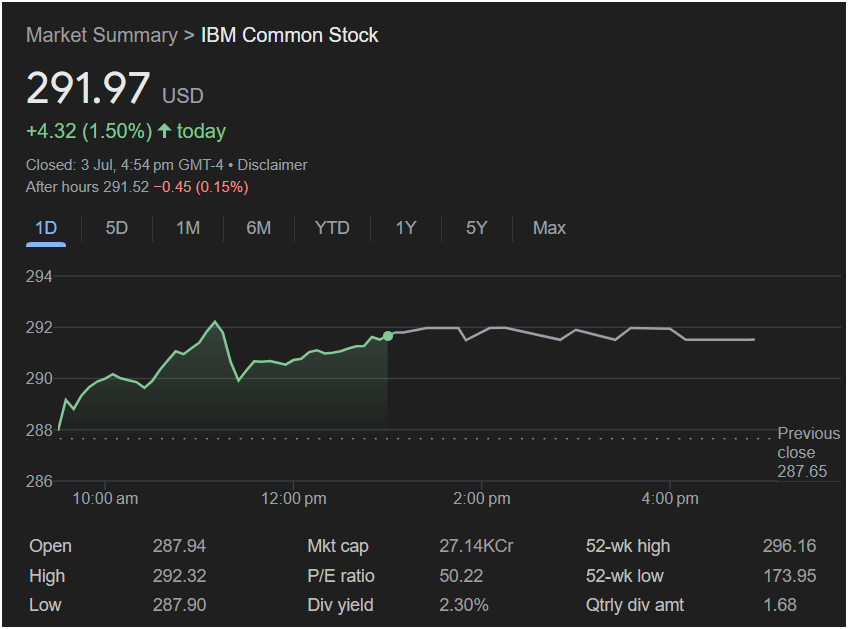Click the P/E ratio label
The height and width of the screenshot is (629, 848).
[341, 576]
